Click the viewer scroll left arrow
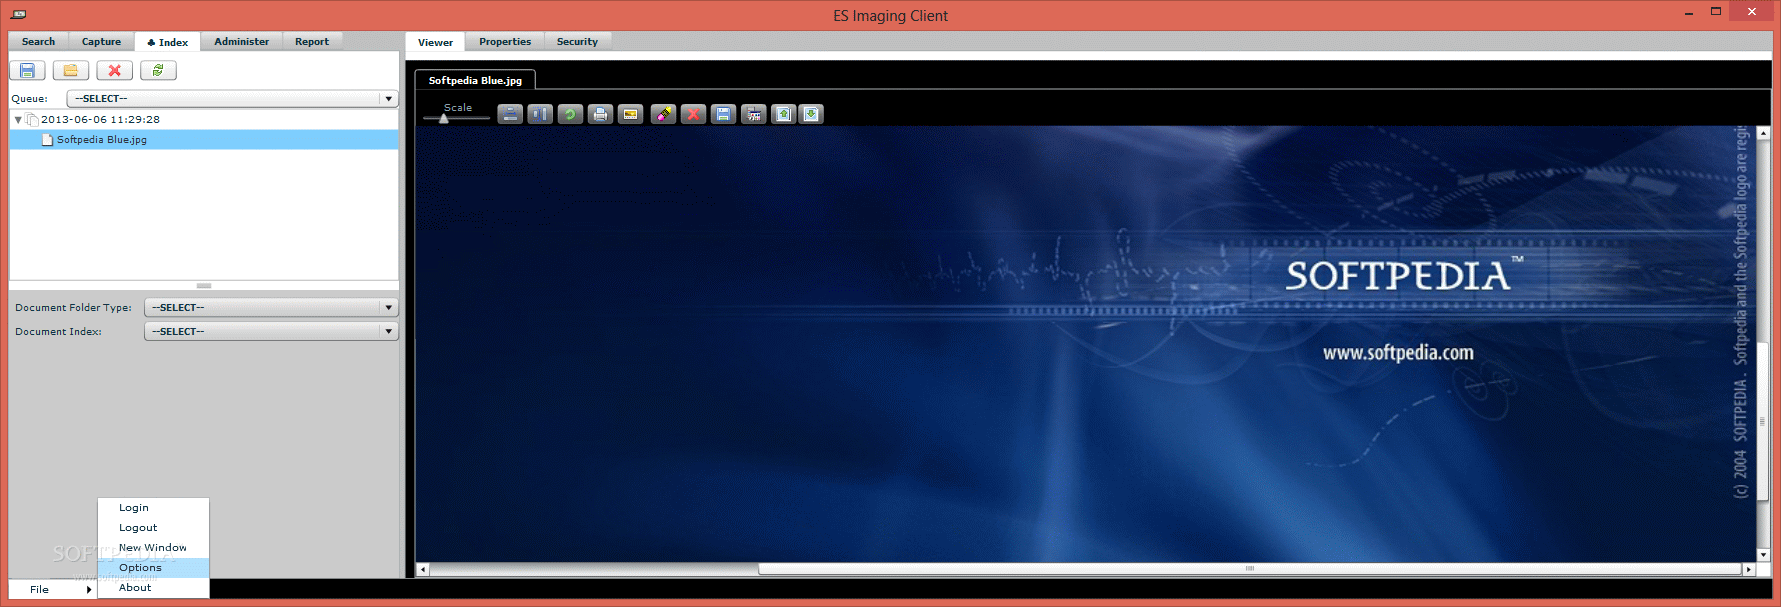Viewport: 1781px width, 607px height. pos(422,569)
